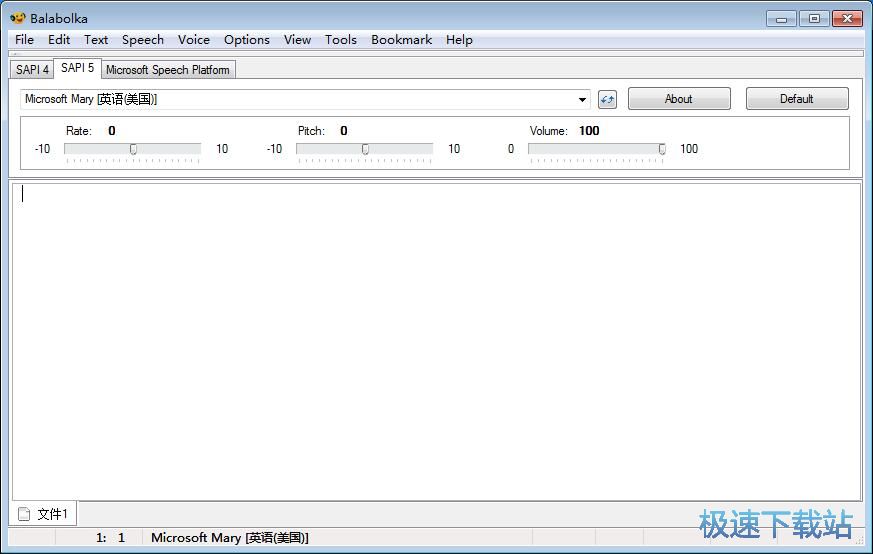The width and height of the screenshot is (873, 554).
Task: Select the 文件1 document tab
Action: tap(43, 514)
